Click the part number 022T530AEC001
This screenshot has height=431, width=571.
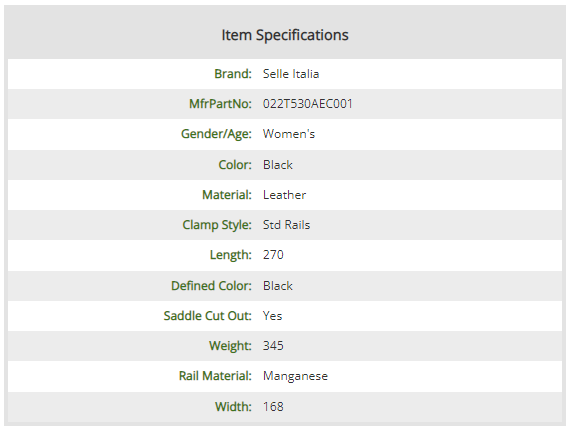click(308, 104)
